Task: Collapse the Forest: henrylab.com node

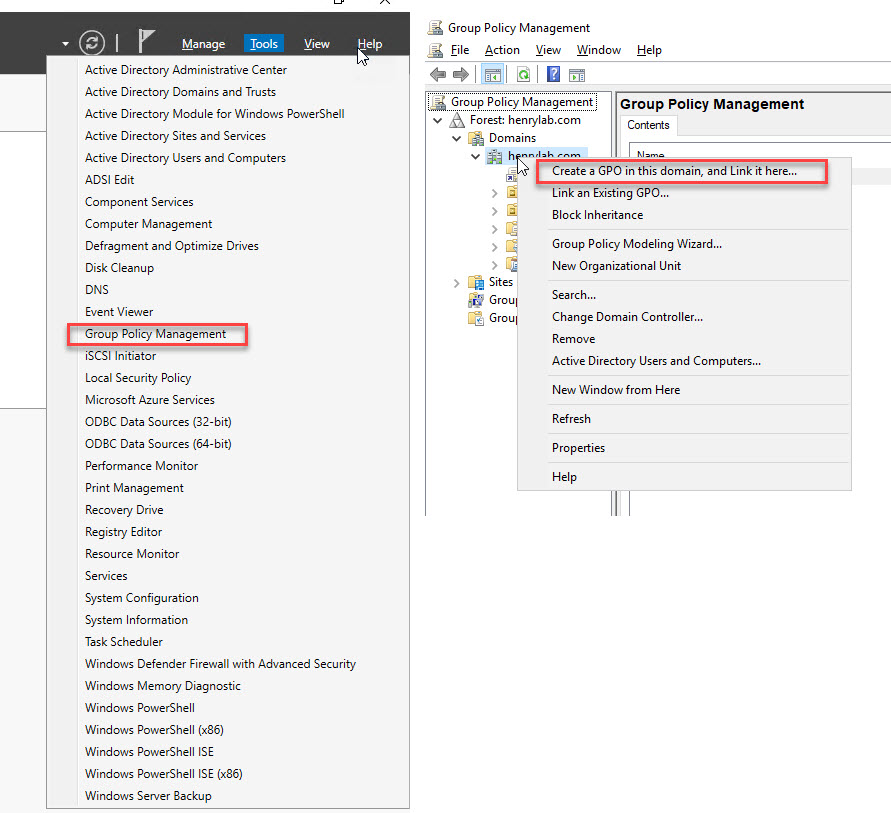Action: 438,120
